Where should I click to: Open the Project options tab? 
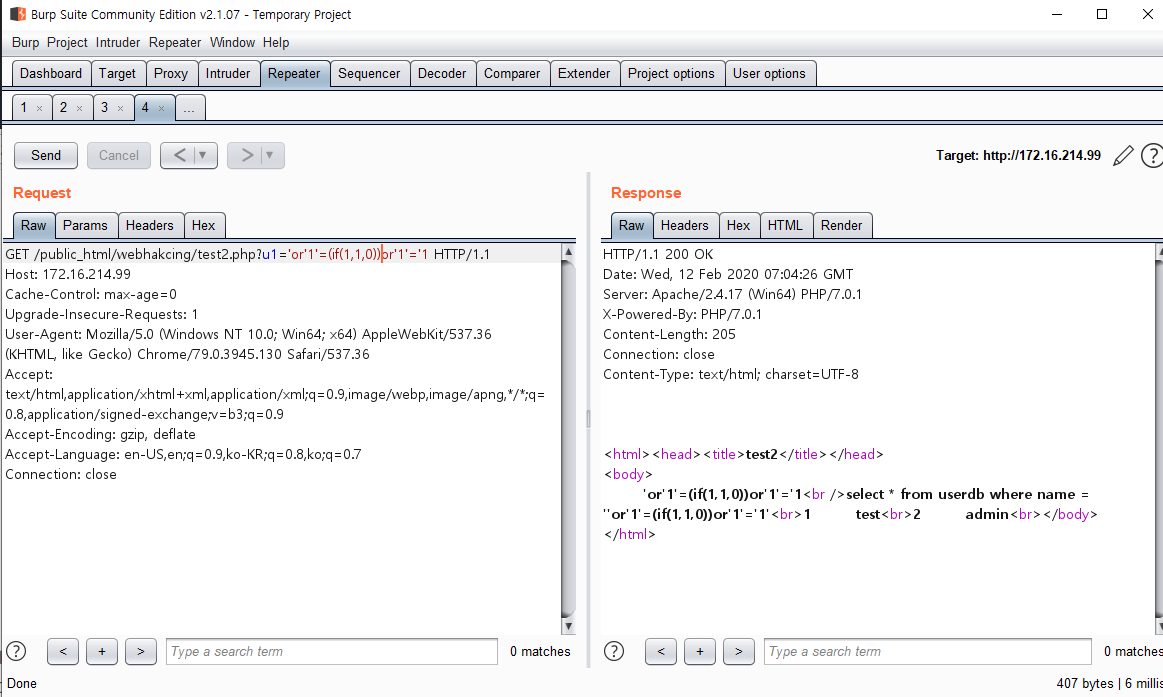point(671,73)
